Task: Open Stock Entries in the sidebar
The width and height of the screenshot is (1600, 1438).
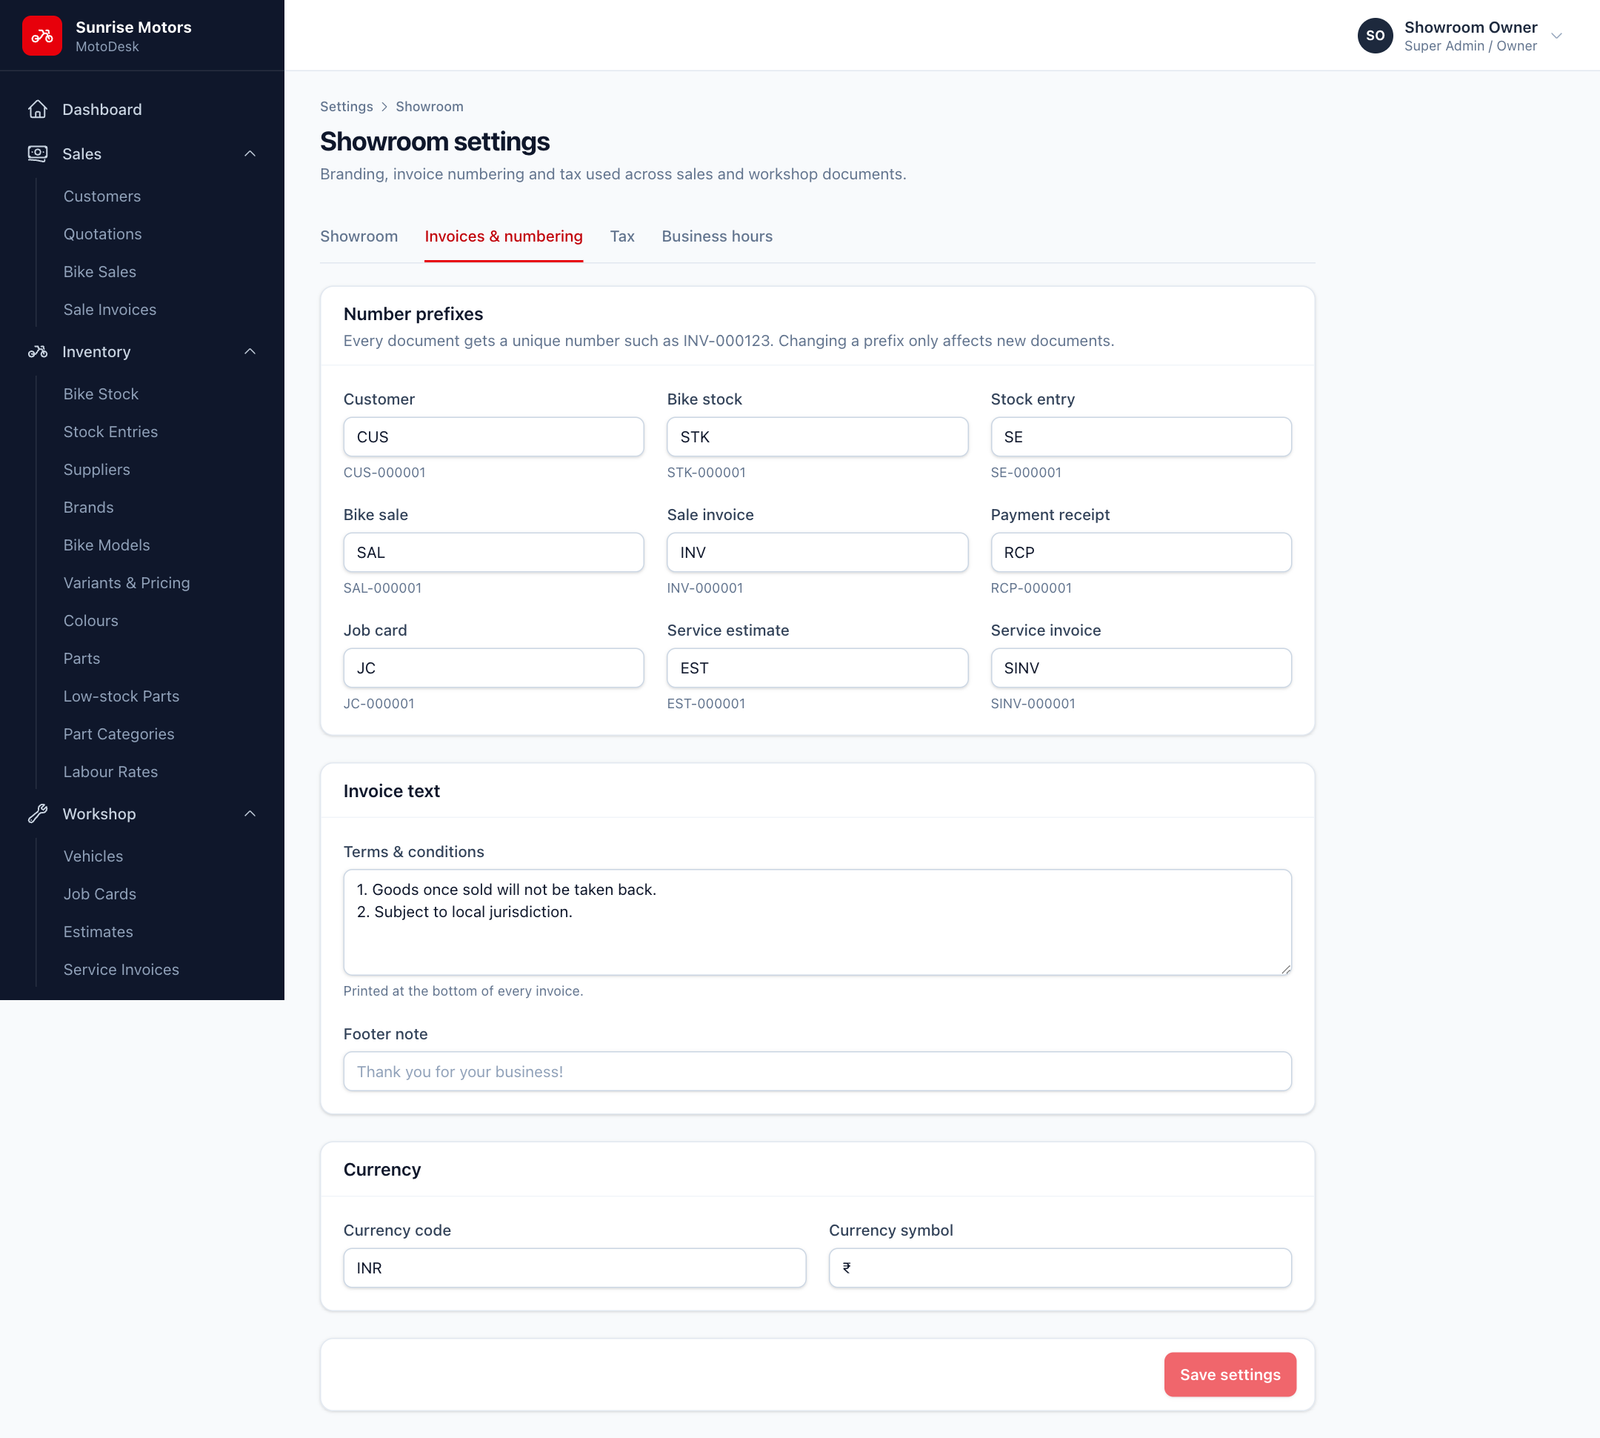Action: point(111,432)
